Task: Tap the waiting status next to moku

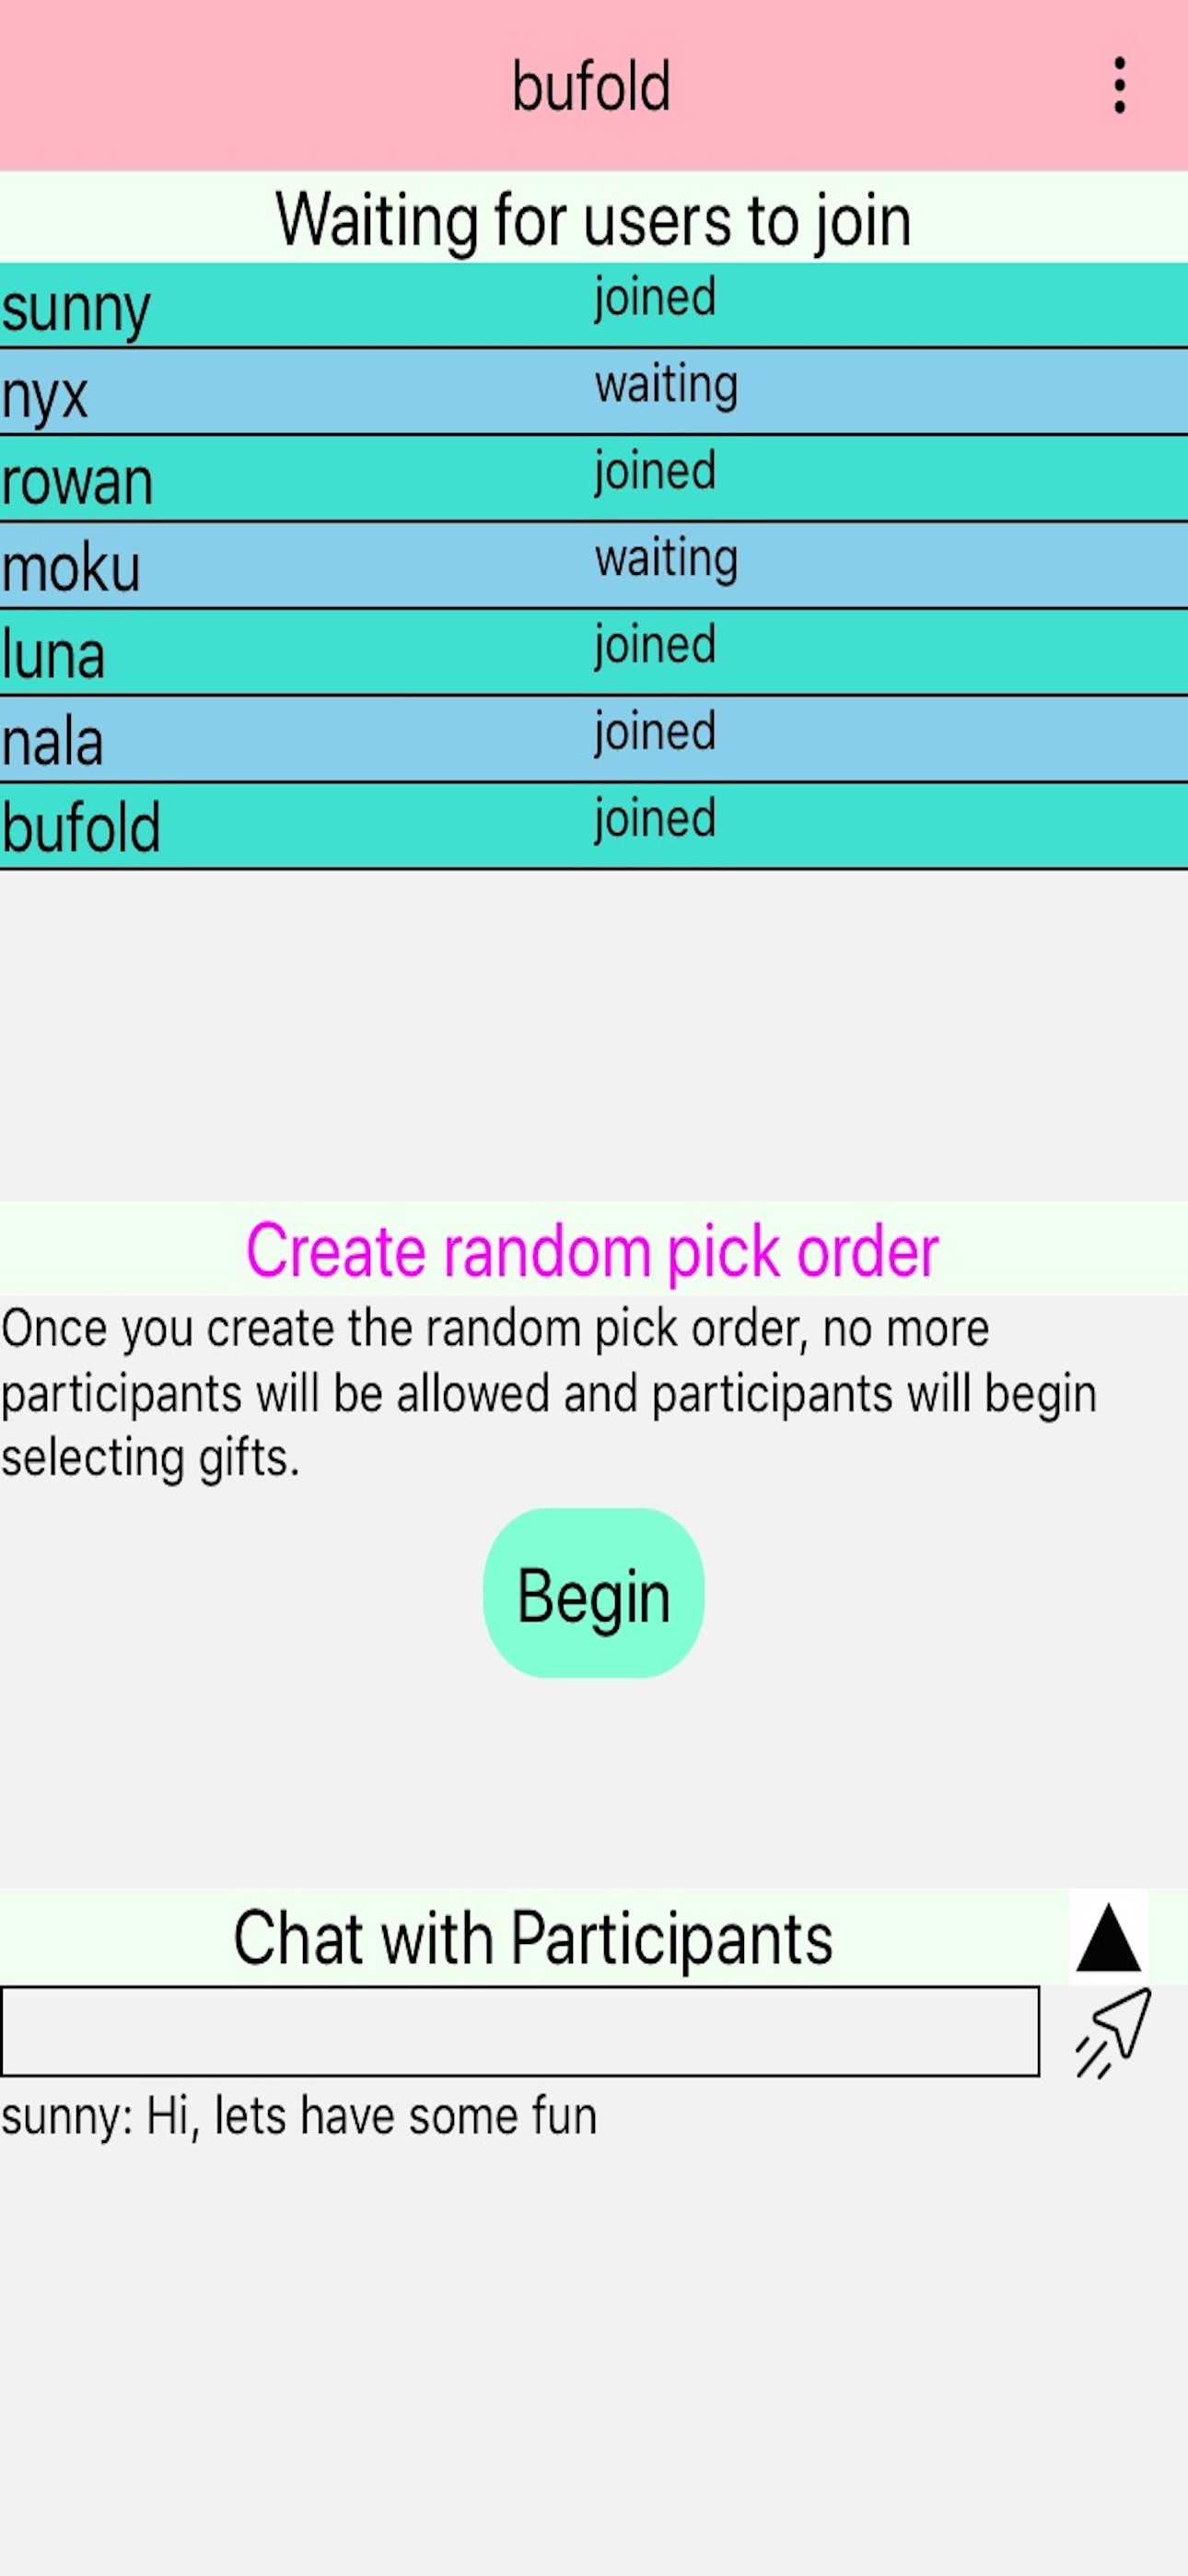Action: (667, 559)
